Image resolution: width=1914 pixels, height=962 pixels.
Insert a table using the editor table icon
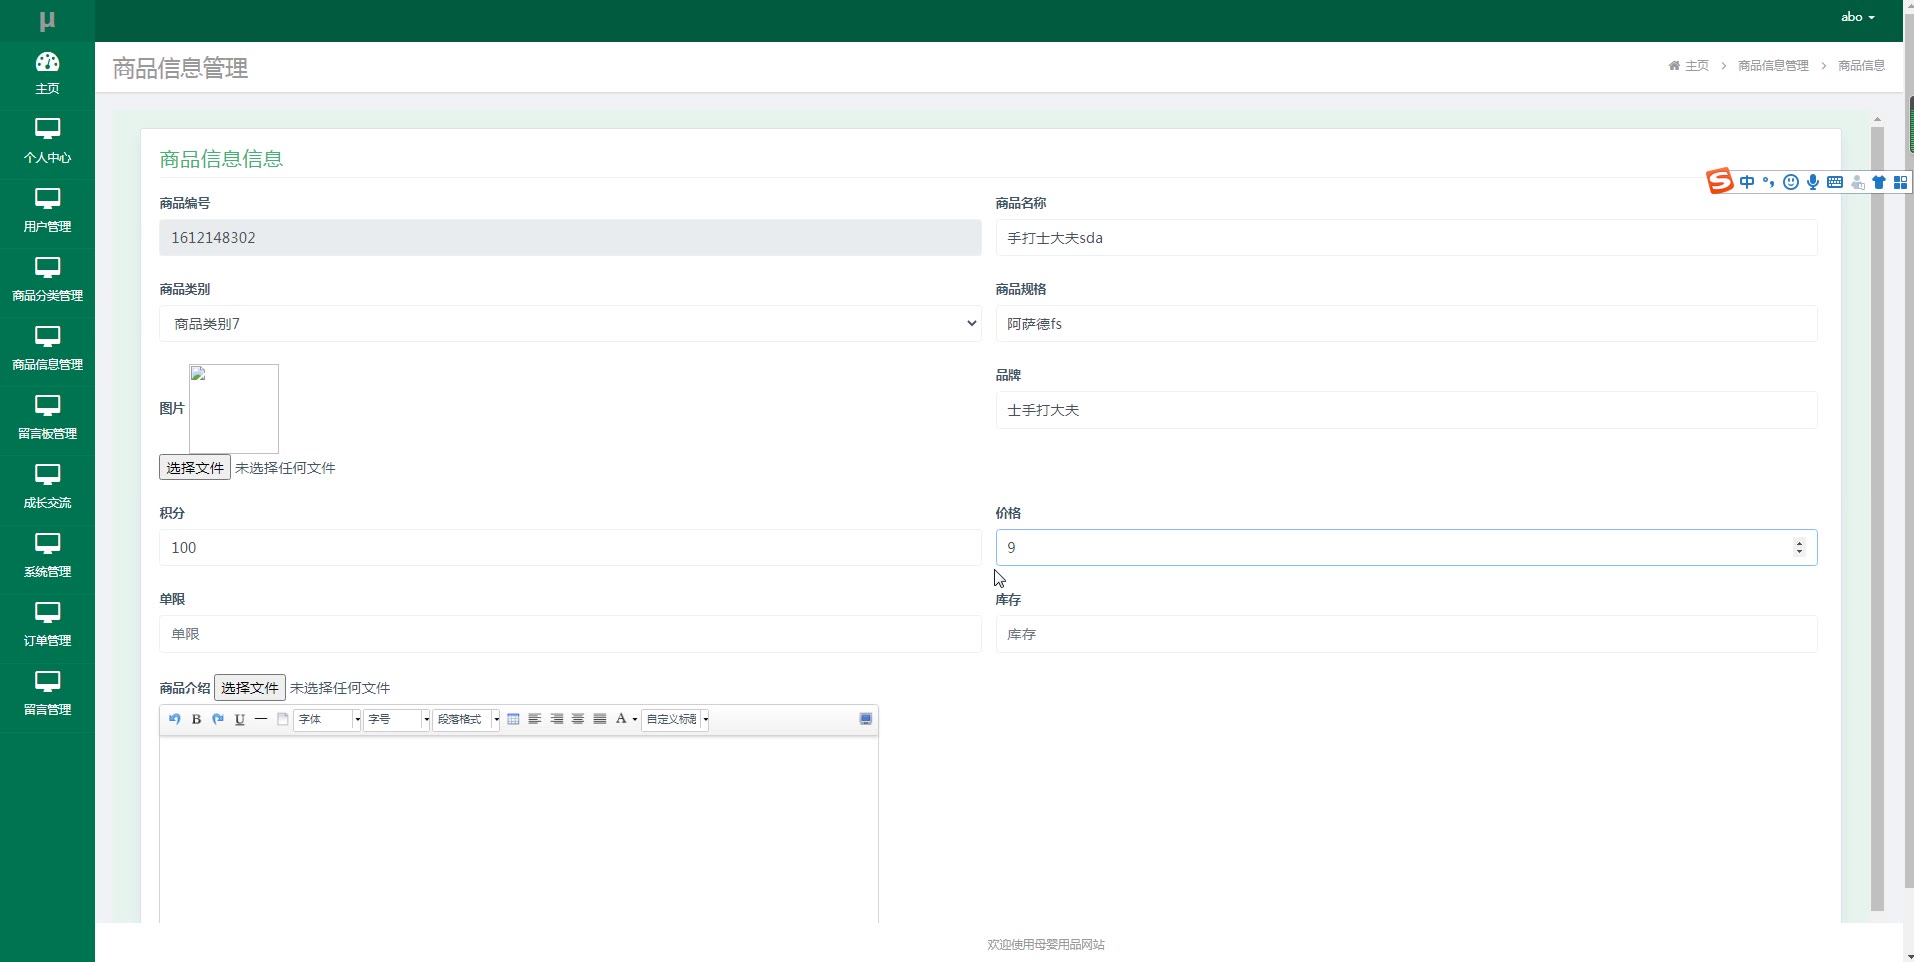coord(513,719)
